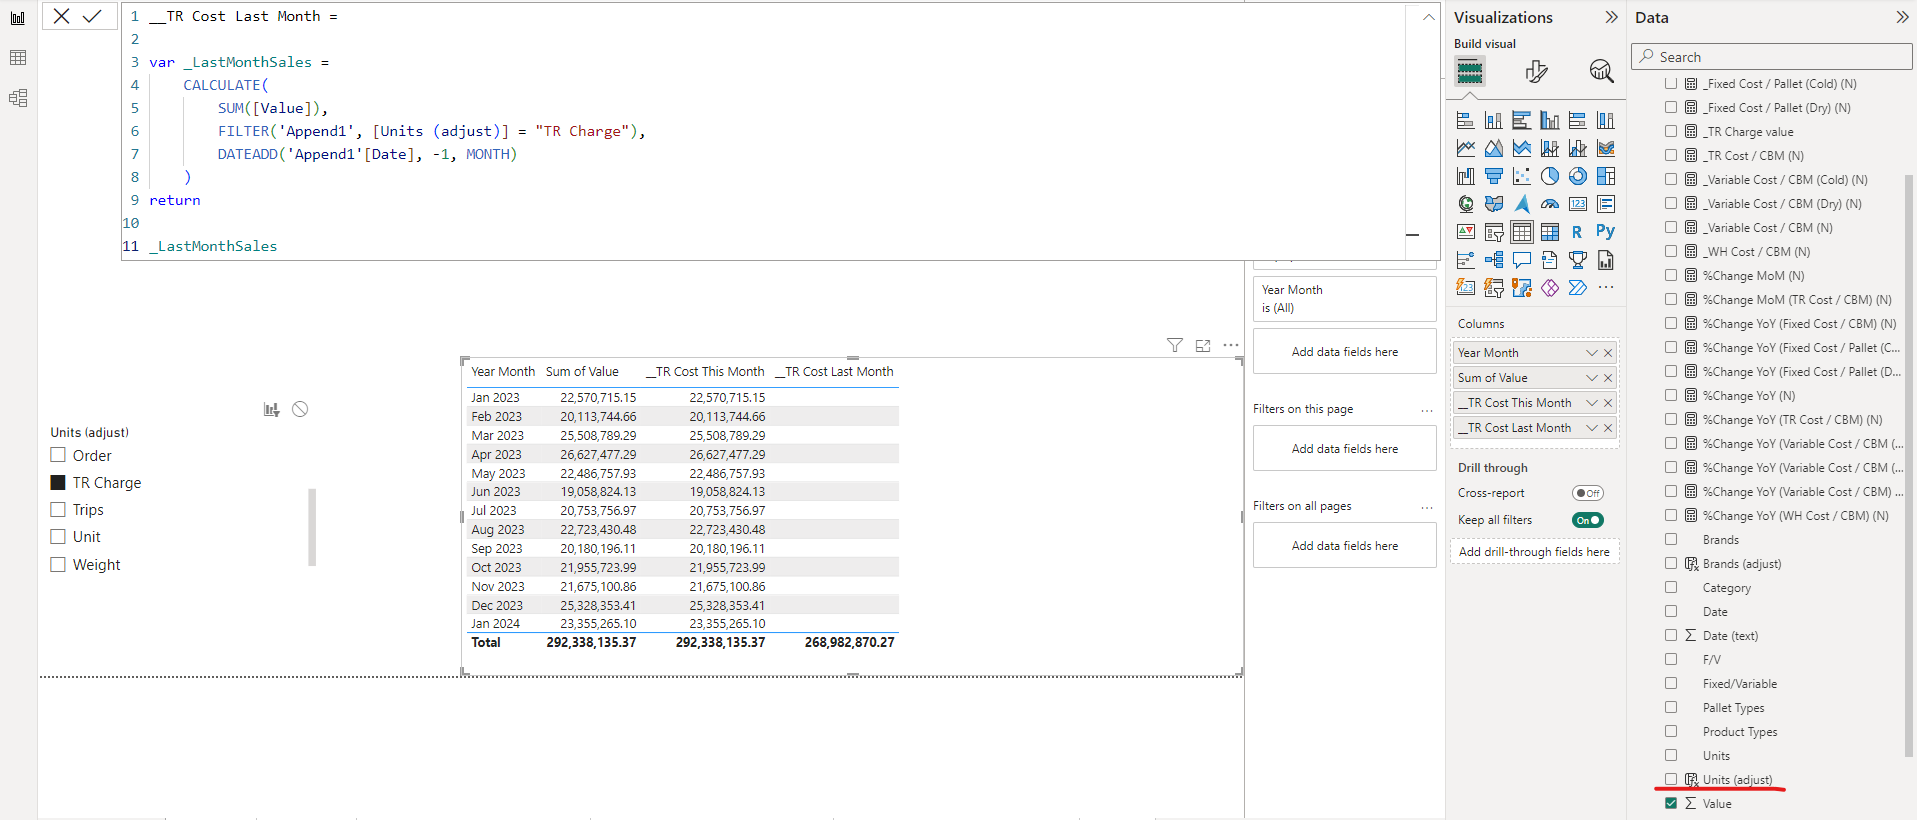Collapse the Data pane with double chevron
1917x820 pixels.
1902,17
